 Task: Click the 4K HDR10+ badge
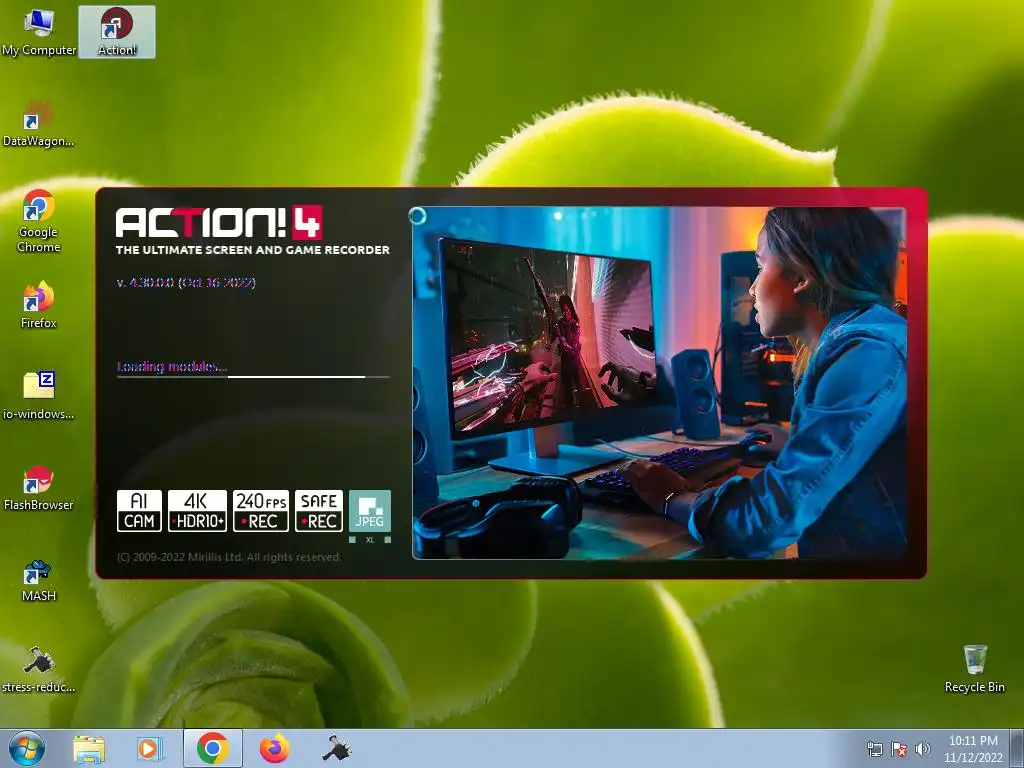[x=197, y=511]
